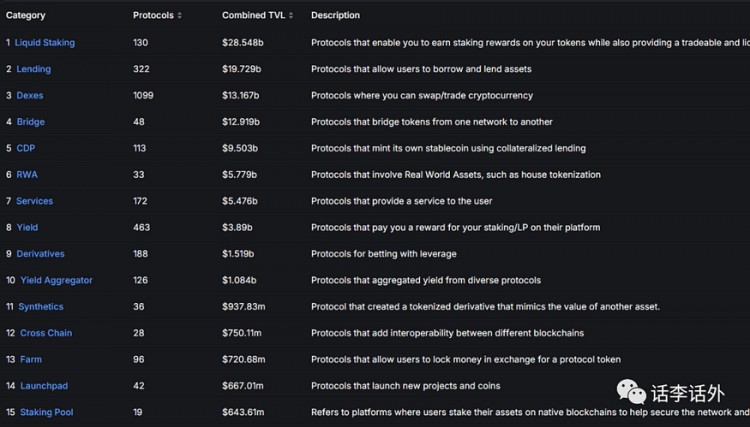Open the Launchpad category link
Viewport: 750px width, 427px height.
(x=44, y=386)
